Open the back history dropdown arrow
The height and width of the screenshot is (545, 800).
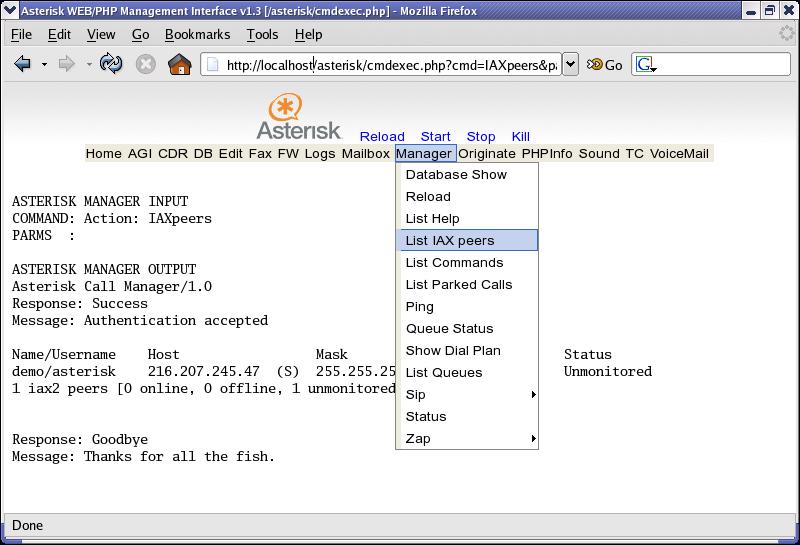click(44, 65)
